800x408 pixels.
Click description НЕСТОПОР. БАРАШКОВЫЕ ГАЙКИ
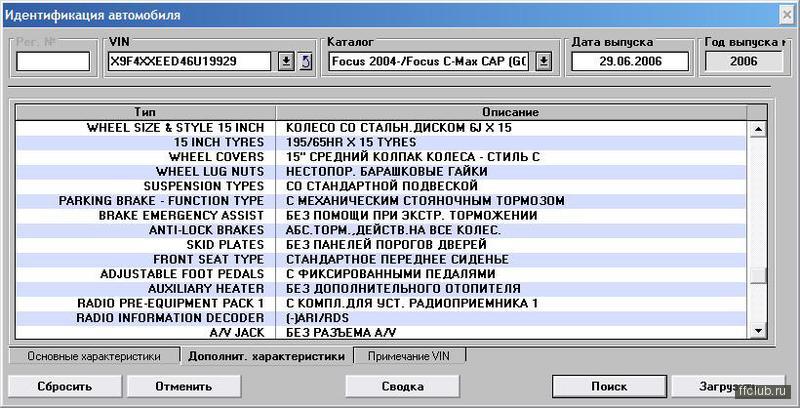386,172
